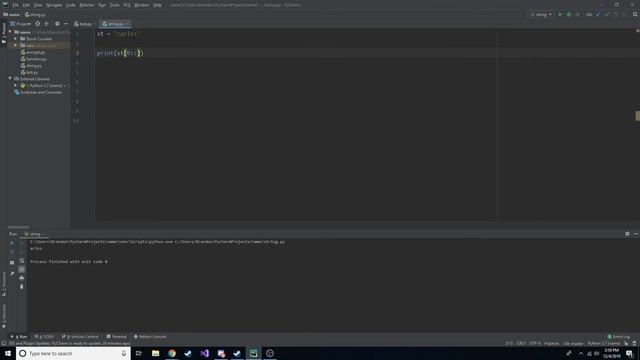Select function.py in project tree
The height and width of the screenshot is (360, 640).
click(34, 59)
